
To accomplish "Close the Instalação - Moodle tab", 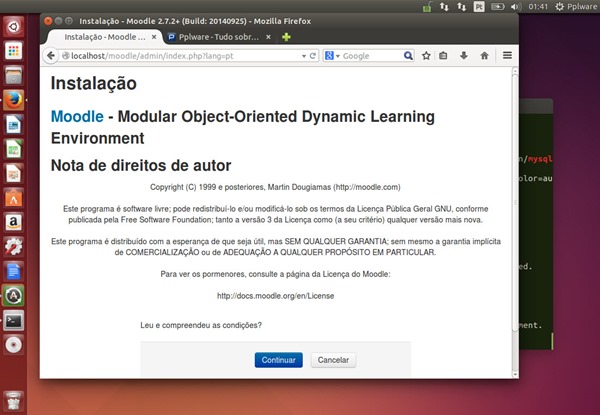I will click(154, 37).
